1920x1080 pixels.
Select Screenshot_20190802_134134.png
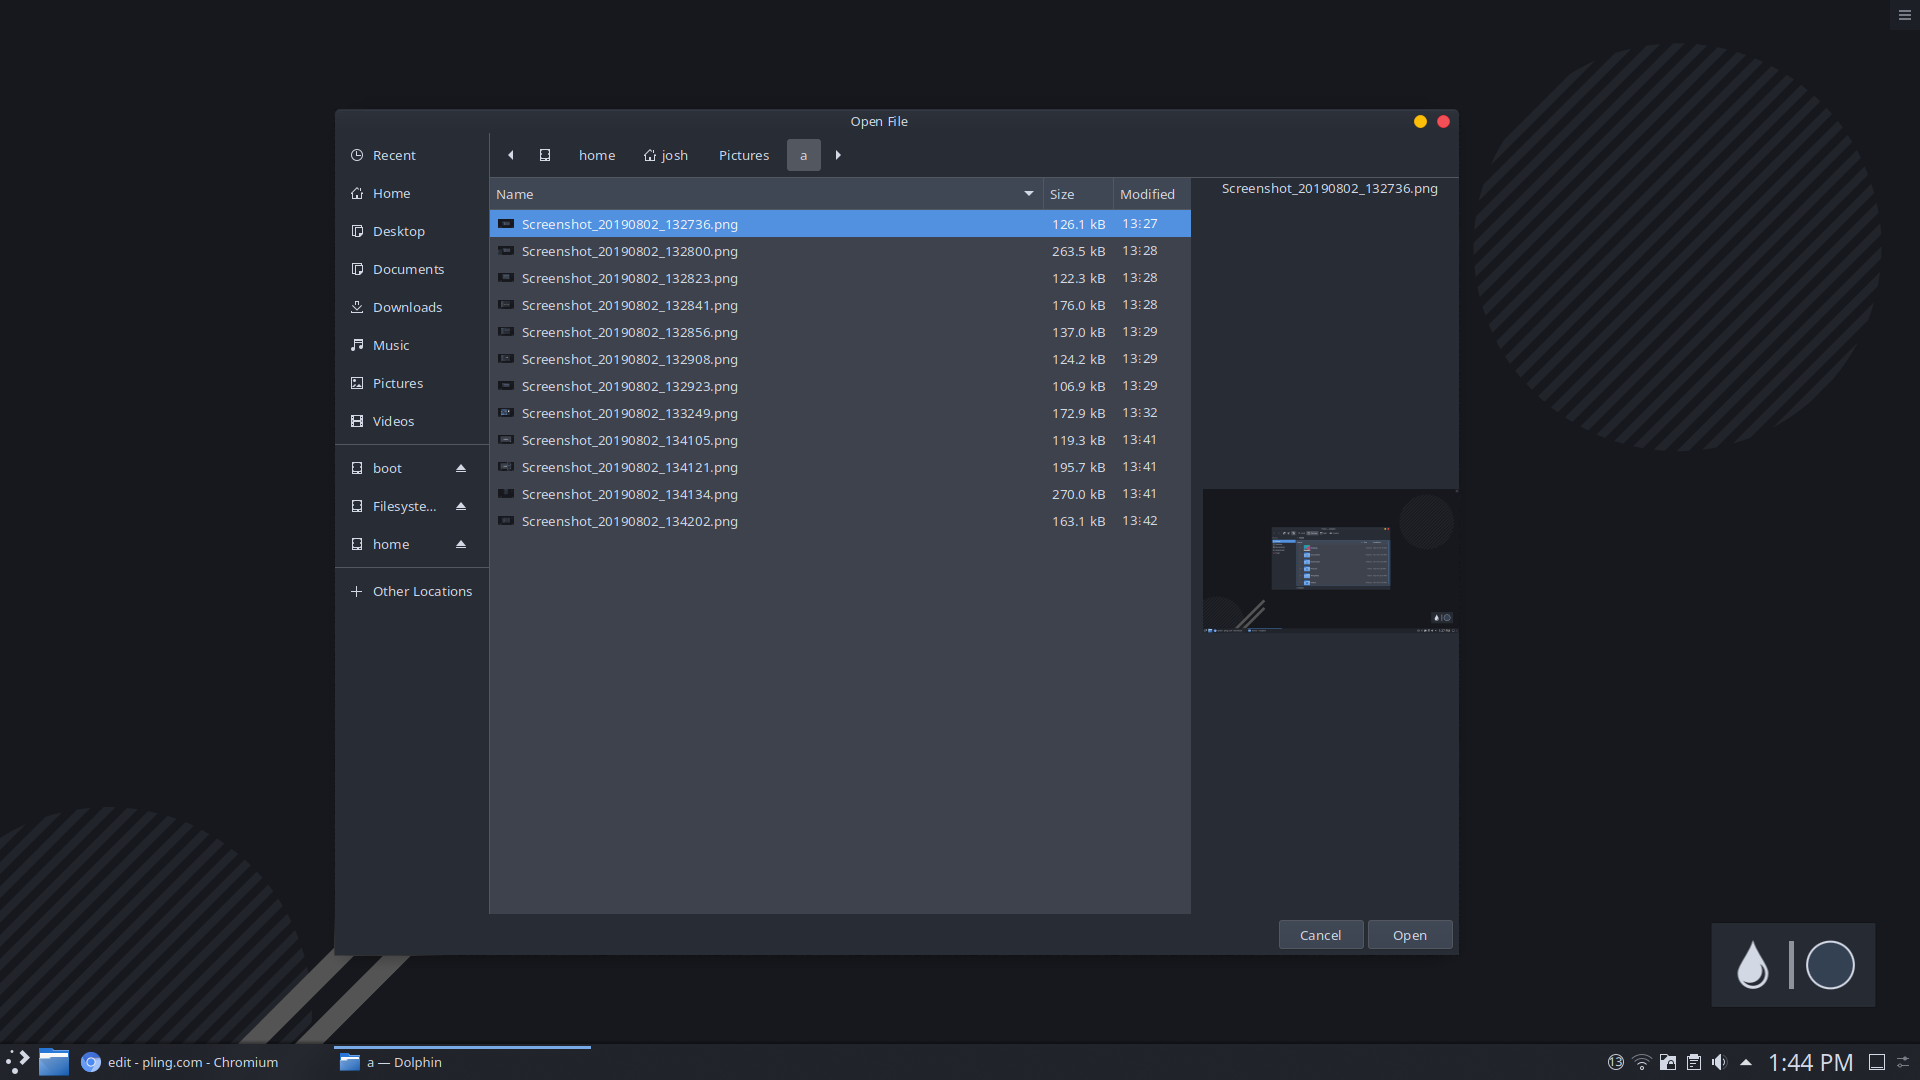840,494
